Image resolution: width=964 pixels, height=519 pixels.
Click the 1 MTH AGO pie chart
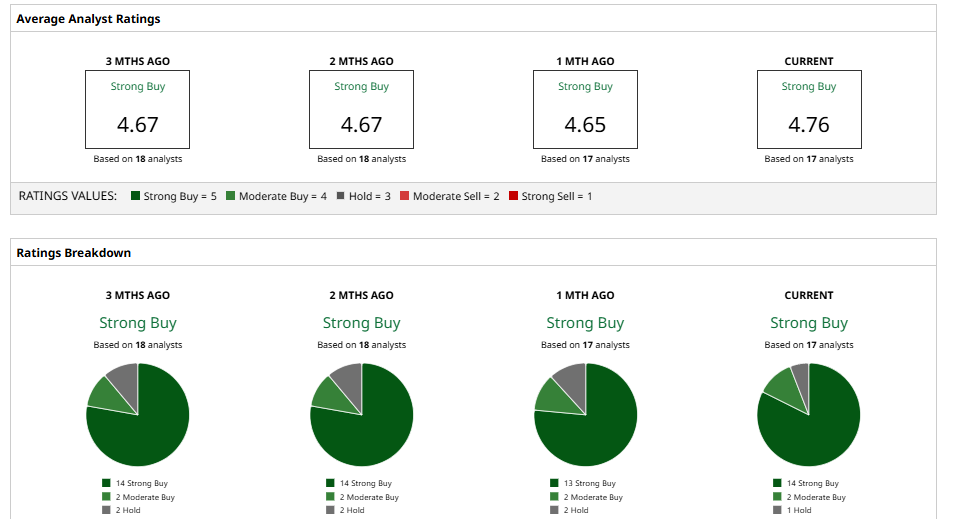pos(585,414)
